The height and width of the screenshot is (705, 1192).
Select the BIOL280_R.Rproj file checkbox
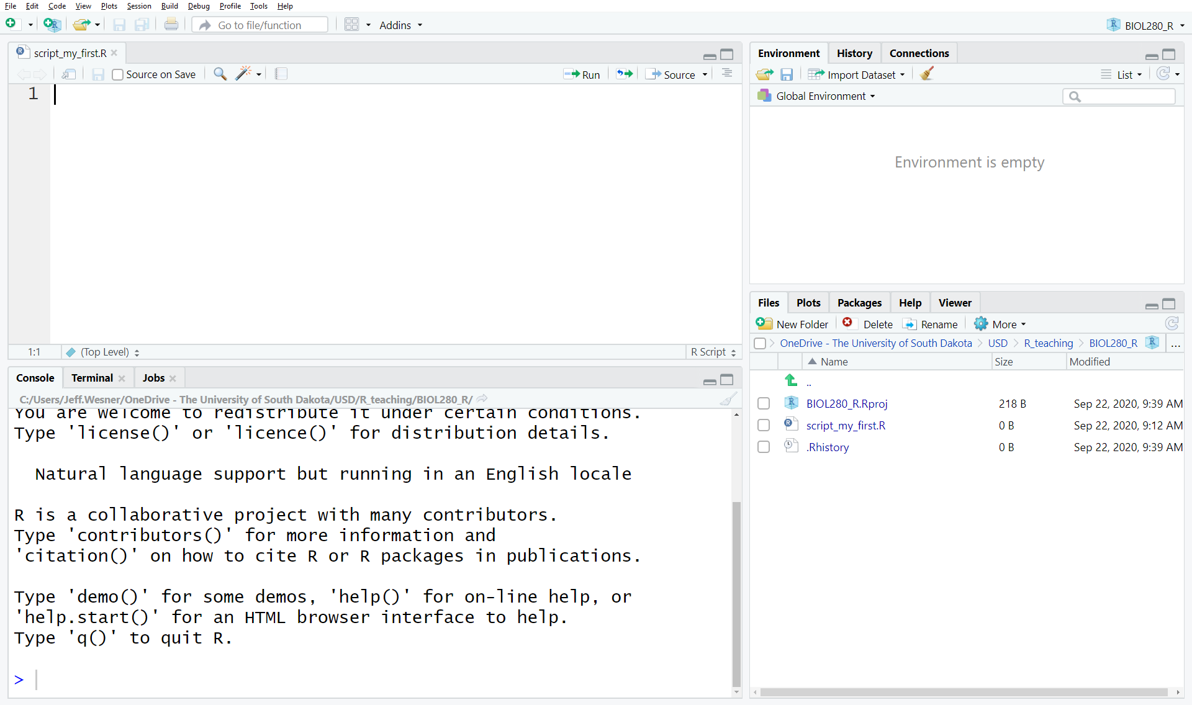(764, 403)
